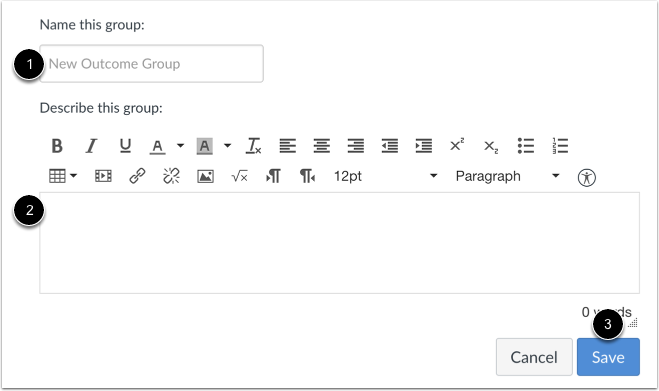The image size is (659, 391).
Task: Remove link with broken chain icon
Action: tap(171, 176)
